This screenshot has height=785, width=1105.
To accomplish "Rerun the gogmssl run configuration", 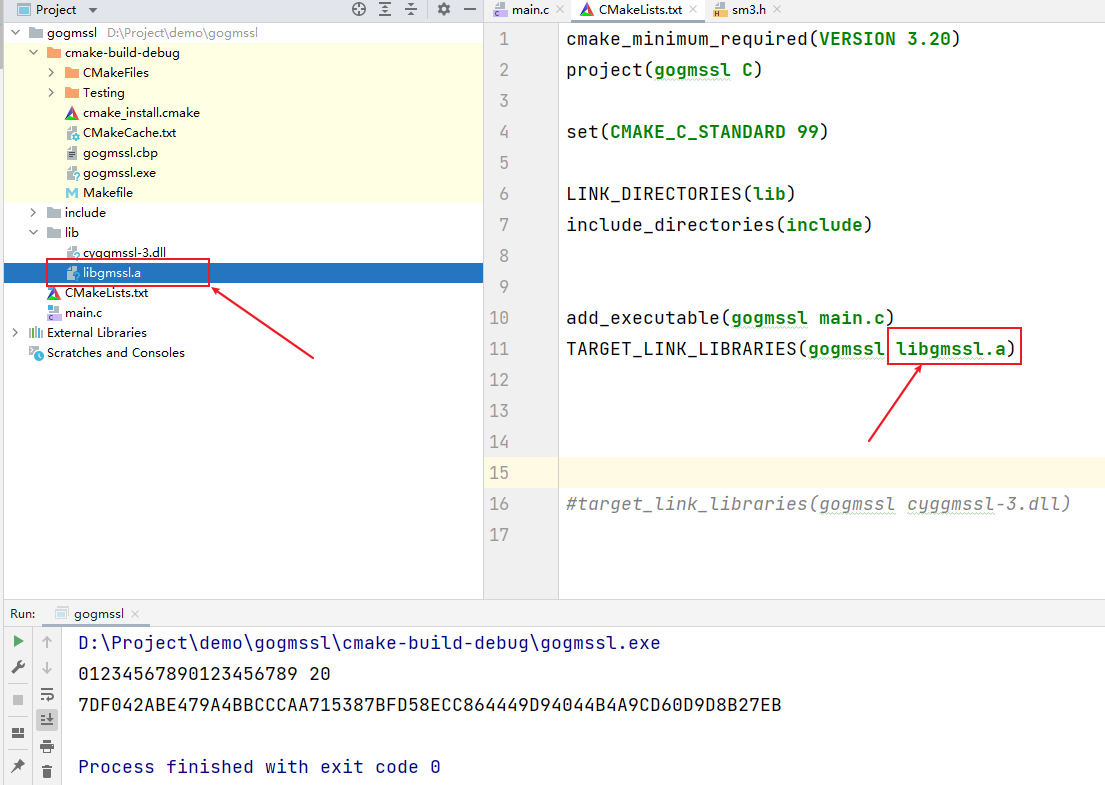I will pyautogui.click(x=17, y=642).
